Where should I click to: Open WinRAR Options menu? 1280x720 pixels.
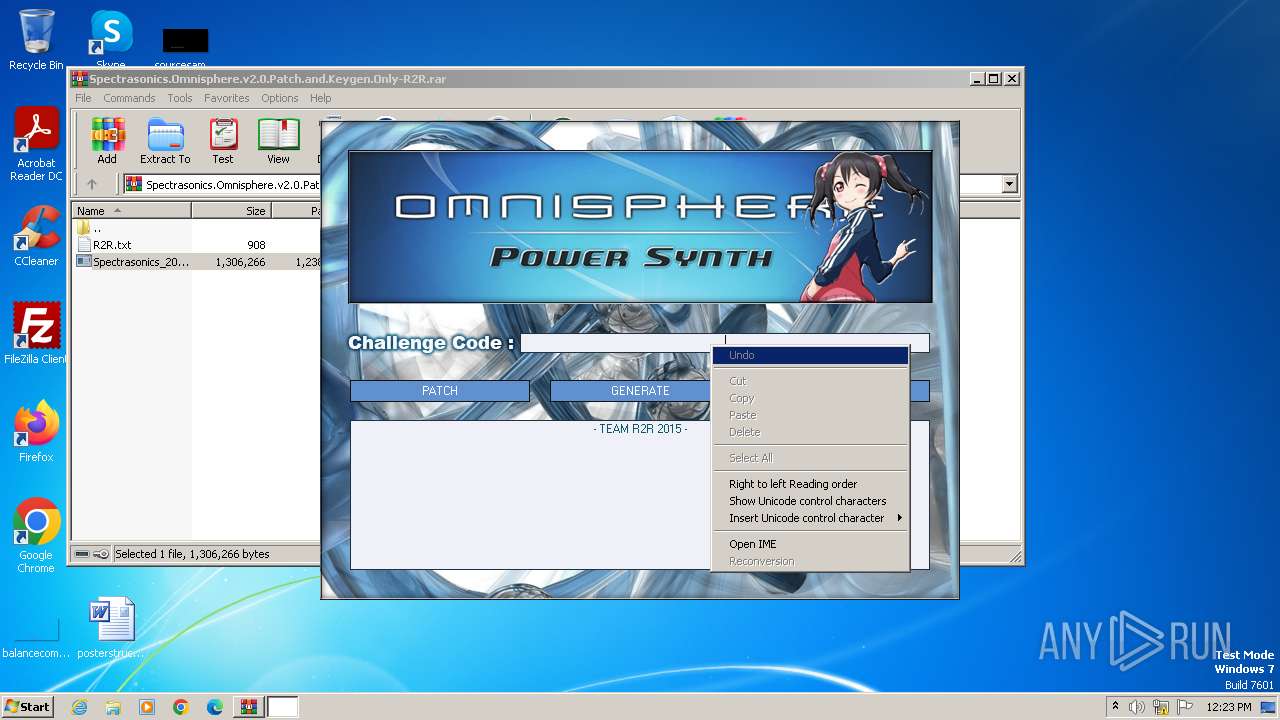pyautogui.click(x=280, y=98)
